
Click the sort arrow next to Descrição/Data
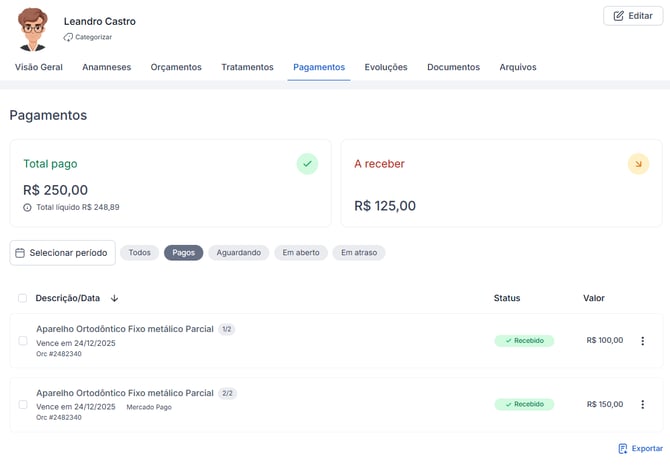[114, 298]
